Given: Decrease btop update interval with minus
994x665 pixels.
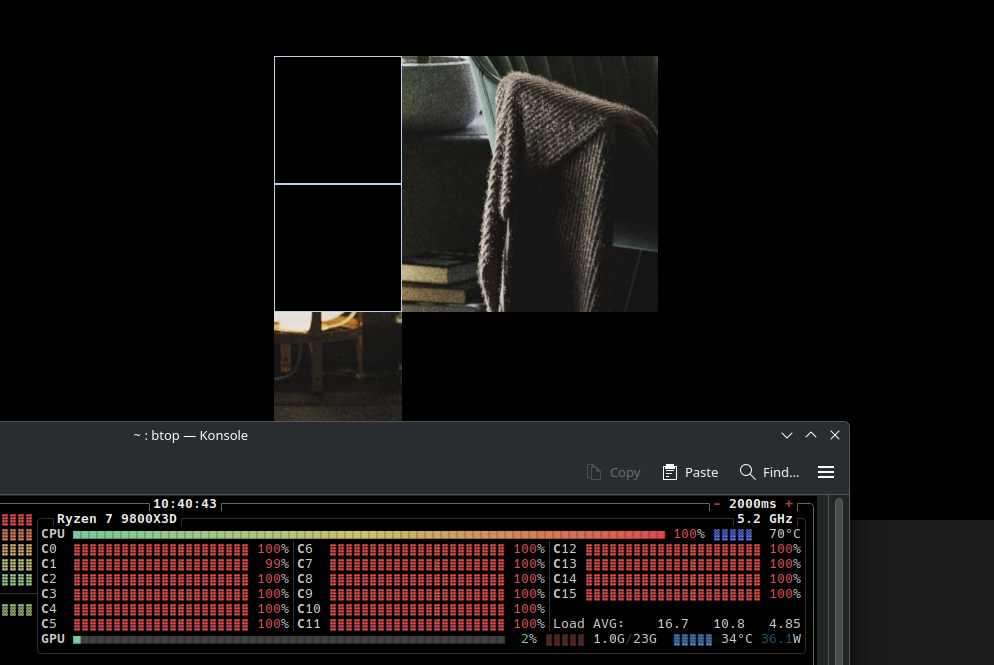Looking at the screenshot, I should pos(717,504).
